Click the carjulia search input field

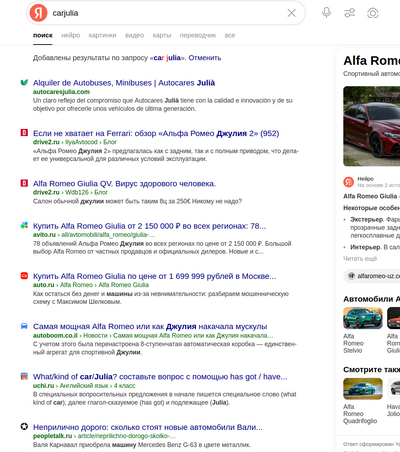(x=167, y=13)
